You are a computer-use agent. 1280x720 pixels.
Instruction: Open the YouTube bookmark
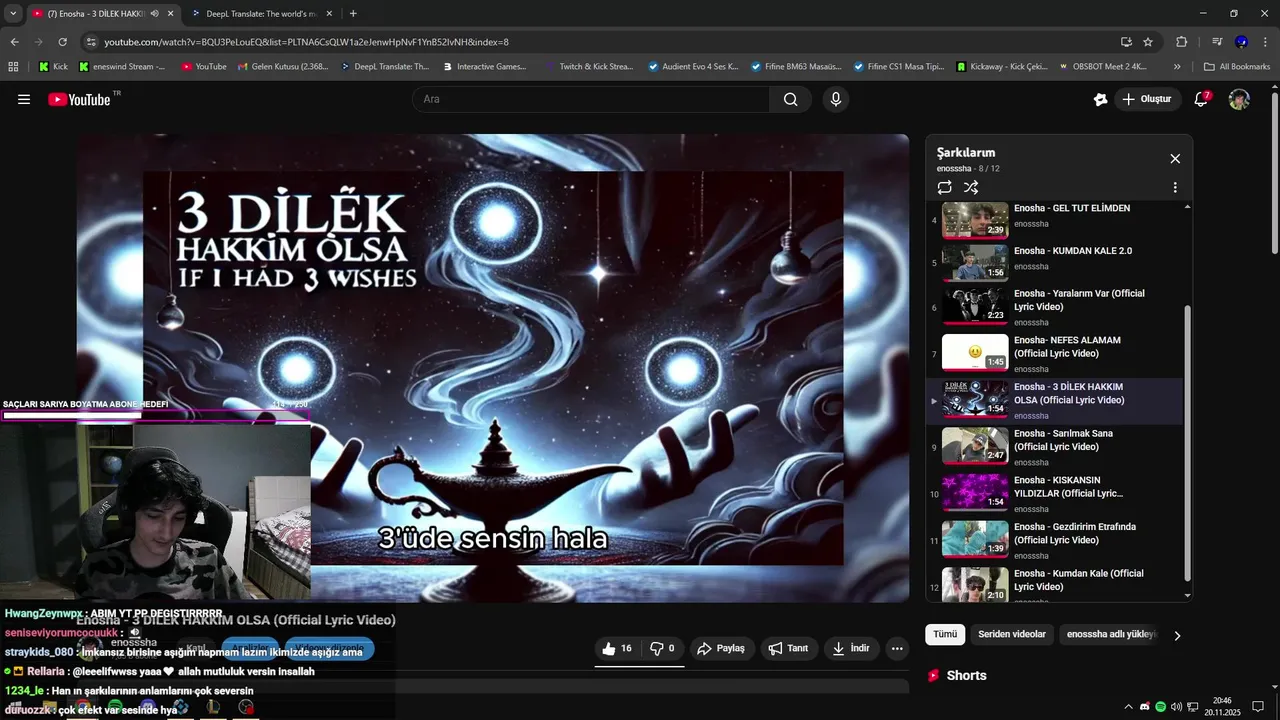(204, 67)
